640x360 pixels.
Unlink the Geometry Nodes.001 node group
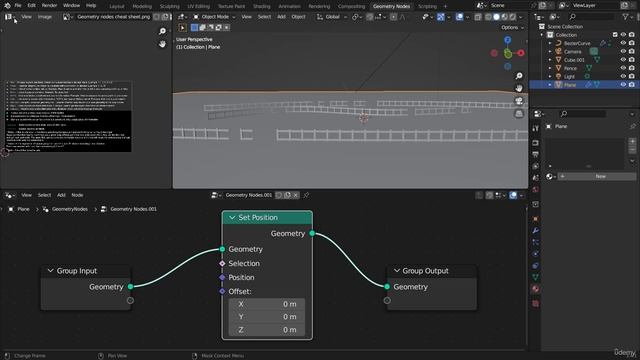[x=296, y=195]
